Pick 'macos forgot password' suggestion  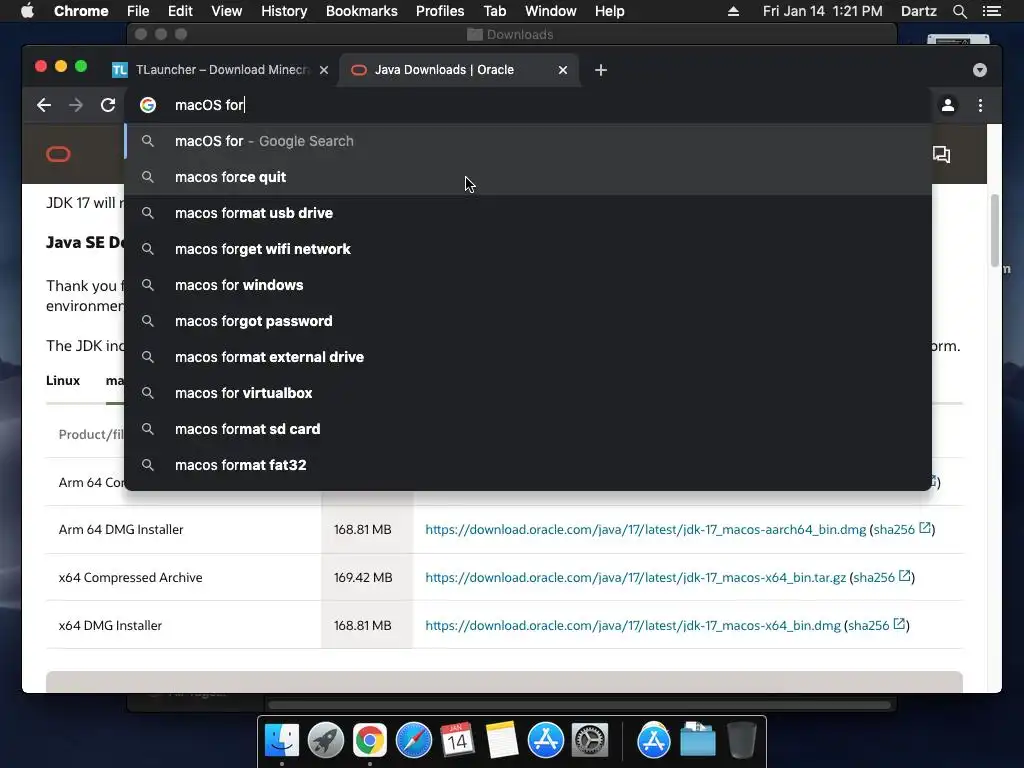point(528,321)
